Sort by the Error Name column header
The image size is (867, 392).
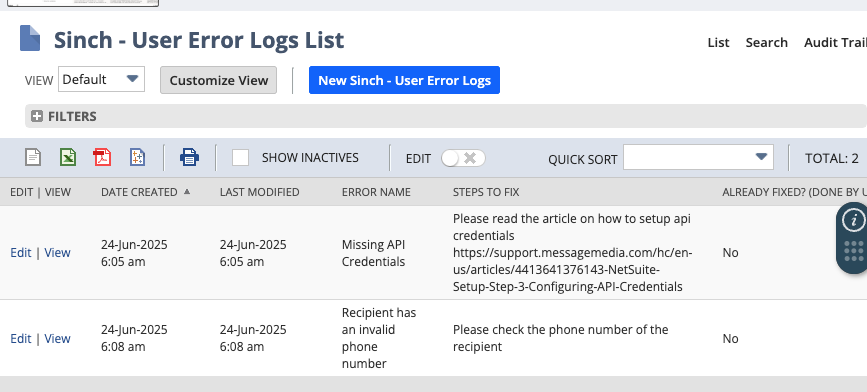pyautogui.click(x=376, y=192)
